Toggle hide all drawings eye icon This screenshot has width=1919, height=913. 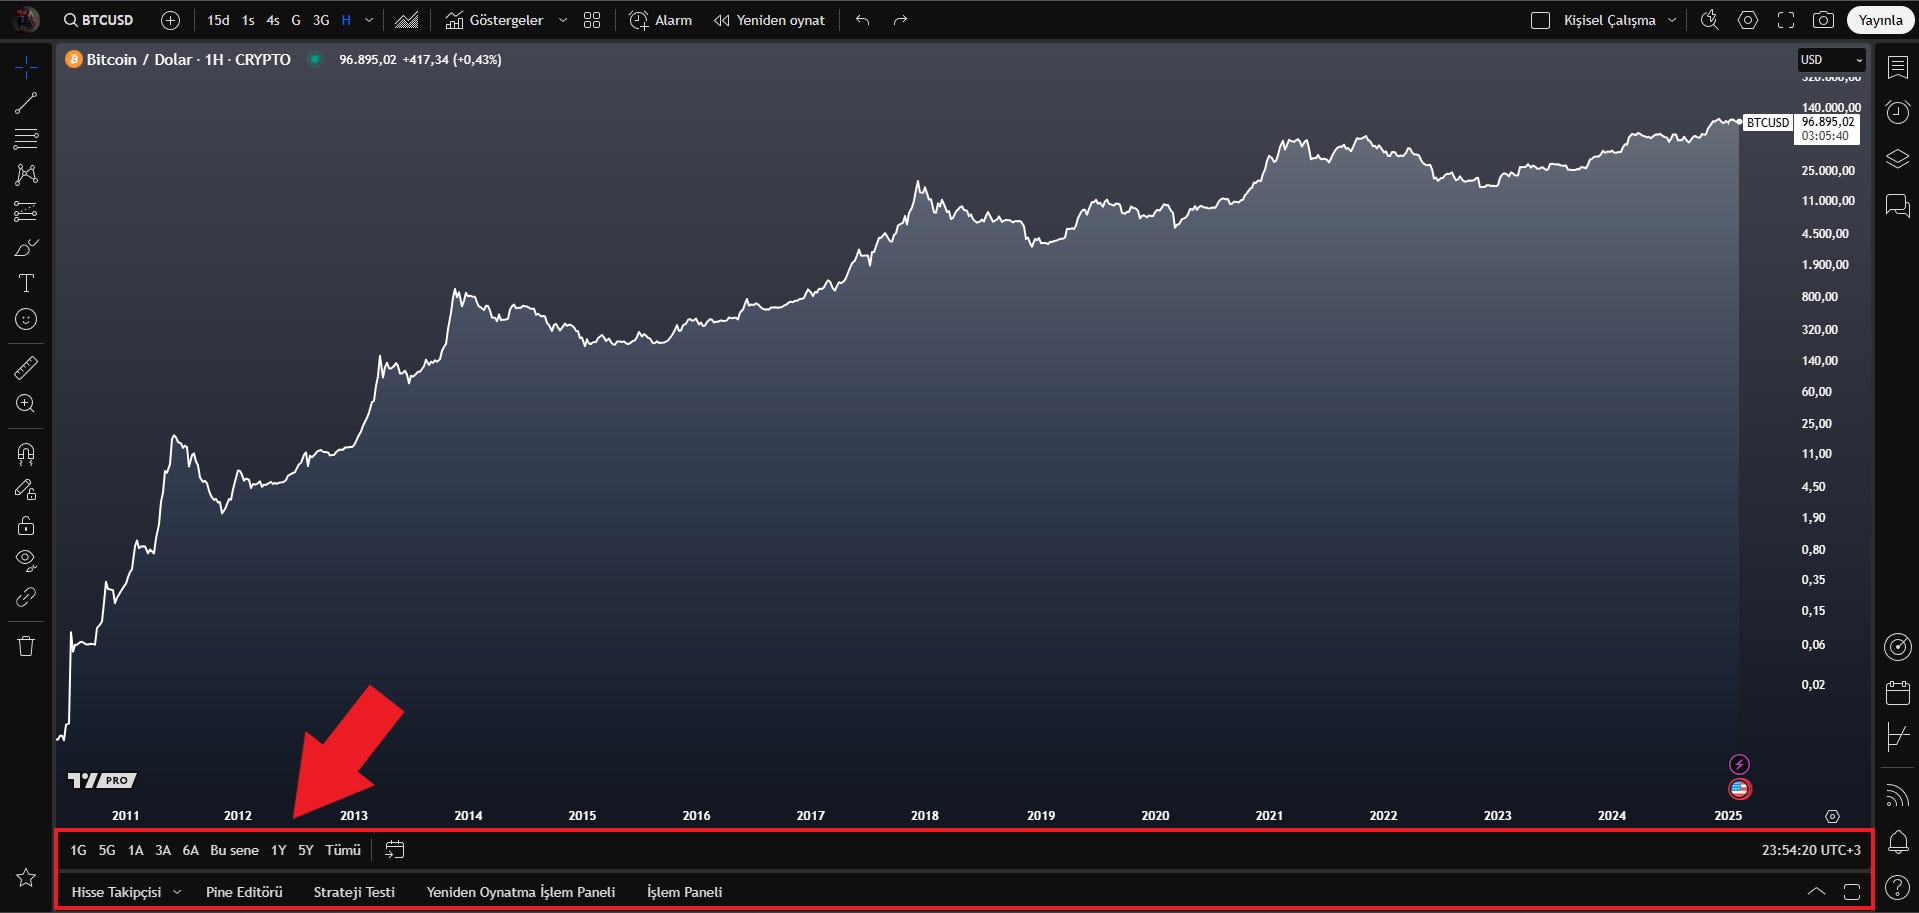26,560
